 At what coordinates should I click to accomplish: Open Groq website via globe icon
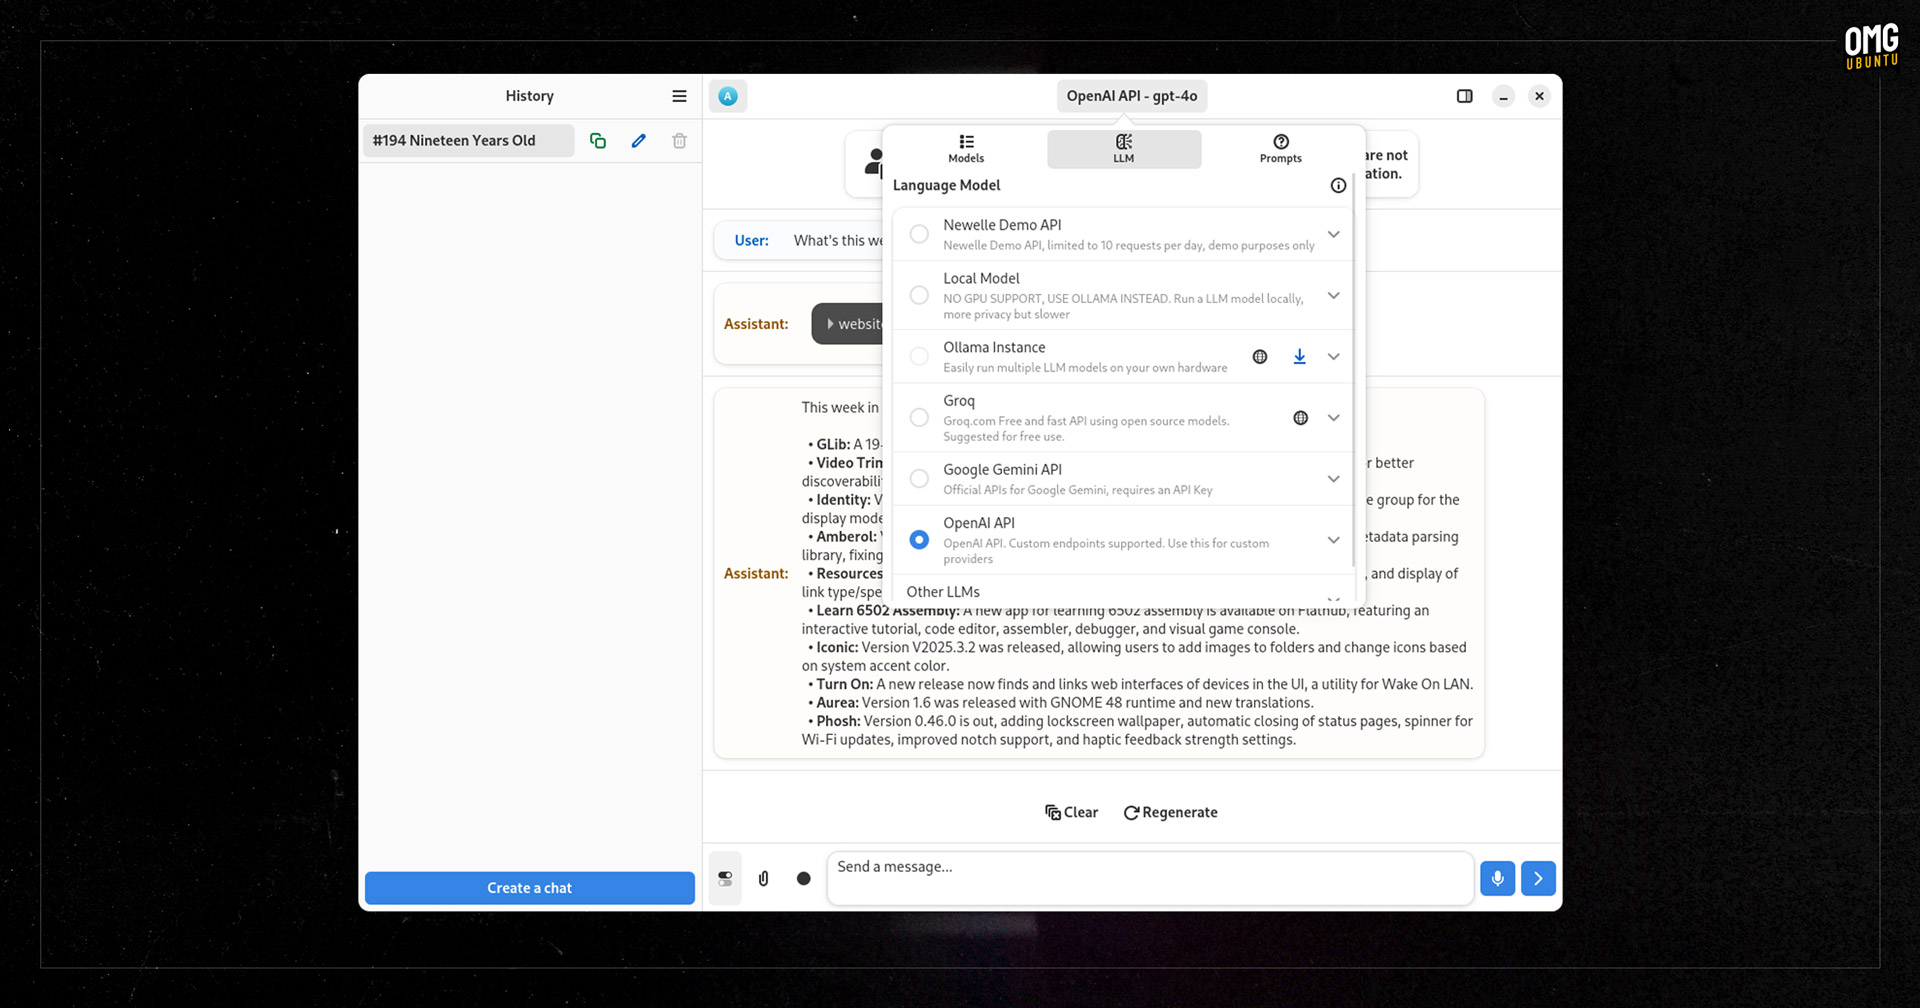[x=1300, y=418]
